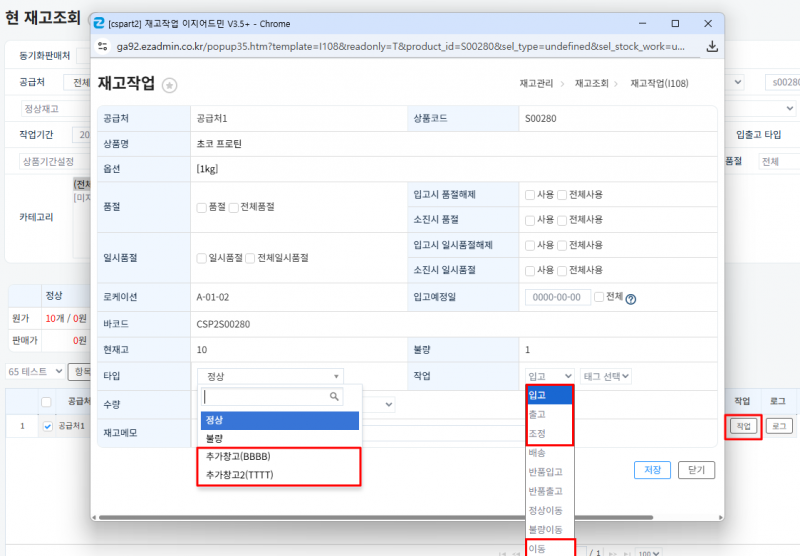Check the 전체일시품절 checkbox

(250, 259)
